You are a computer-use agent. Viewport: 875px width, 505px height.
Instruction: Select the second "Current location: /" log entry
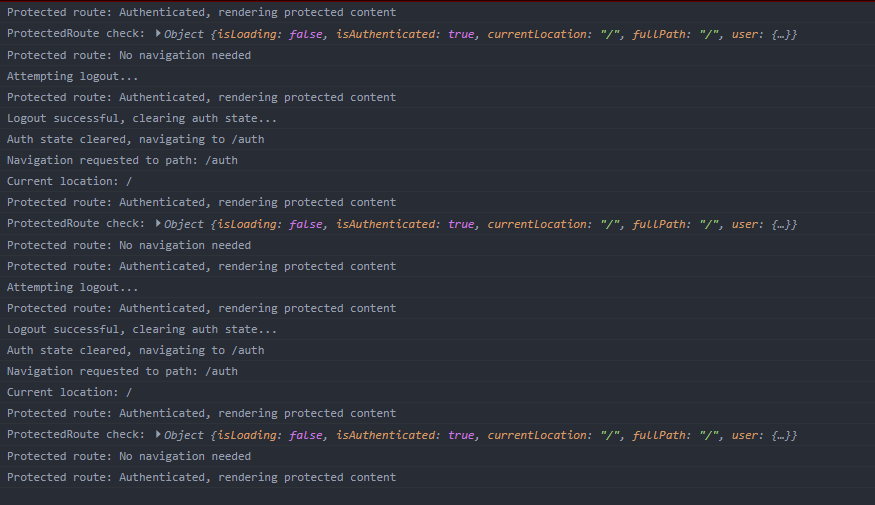69,392
